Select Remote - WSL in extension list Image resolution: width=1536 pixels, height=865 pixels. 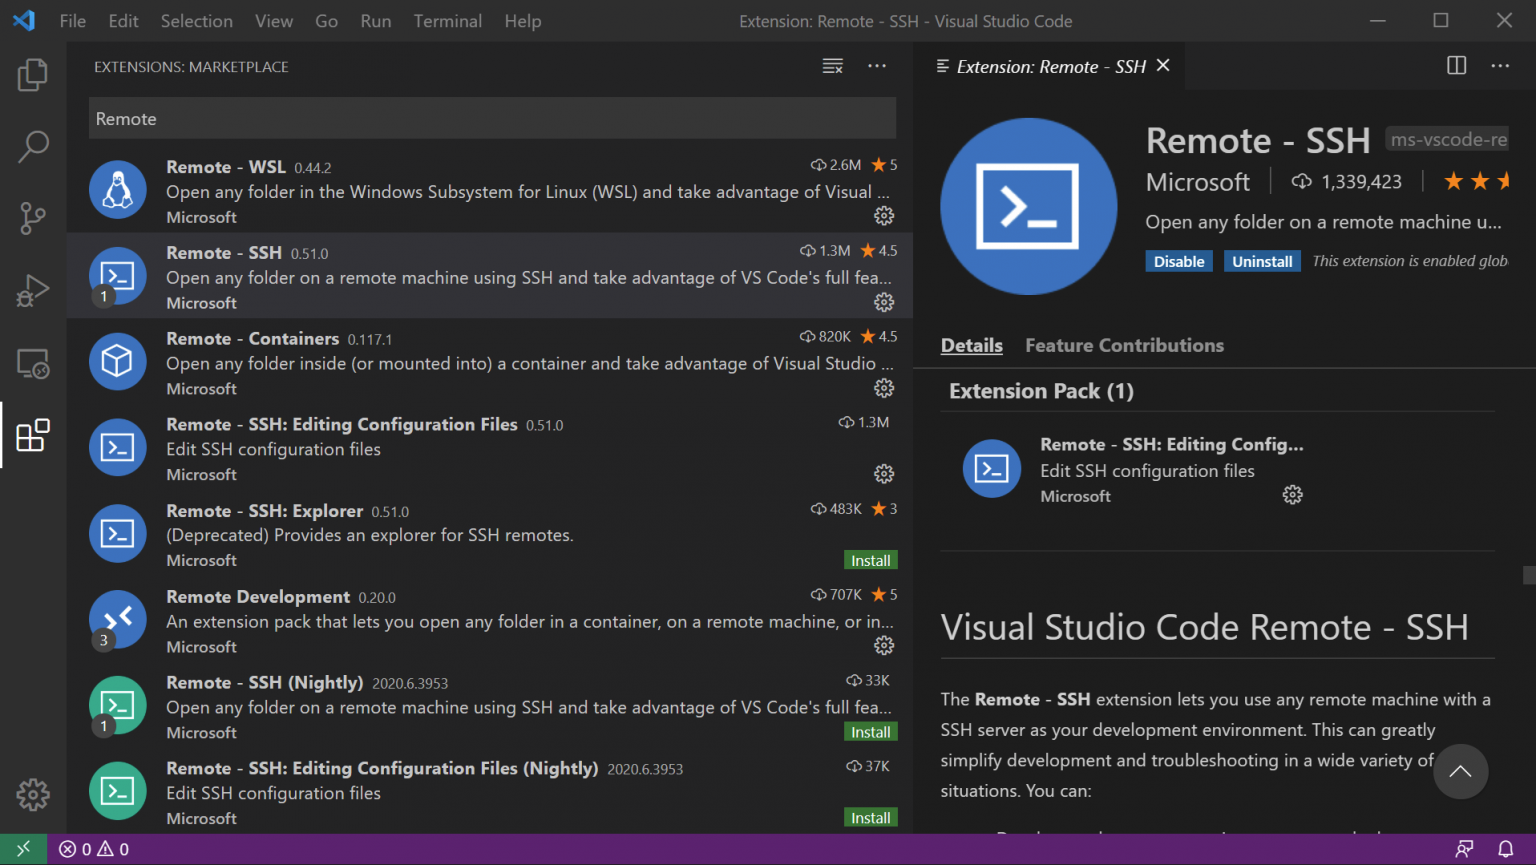pos(490,190)
